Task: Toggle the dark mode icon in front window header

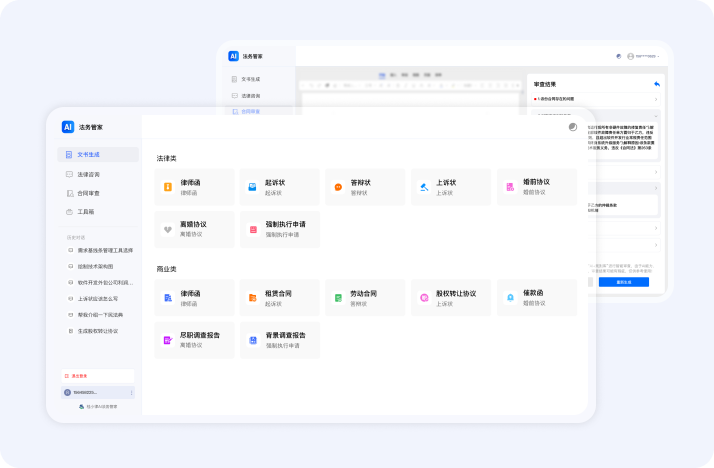Action: point(573,127)
